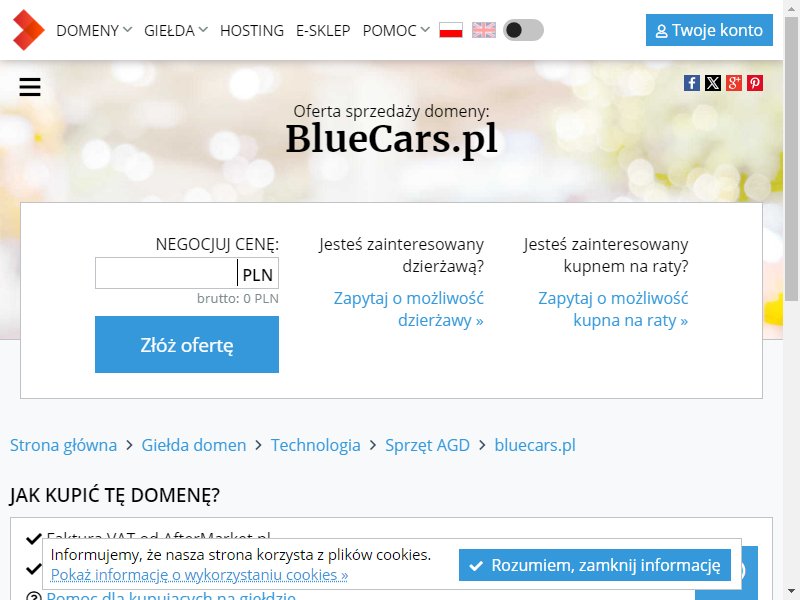This screenshot has width=800, height=600.
Task: Expand the POMOC dropdown menu
Action: tap(396, 31)
